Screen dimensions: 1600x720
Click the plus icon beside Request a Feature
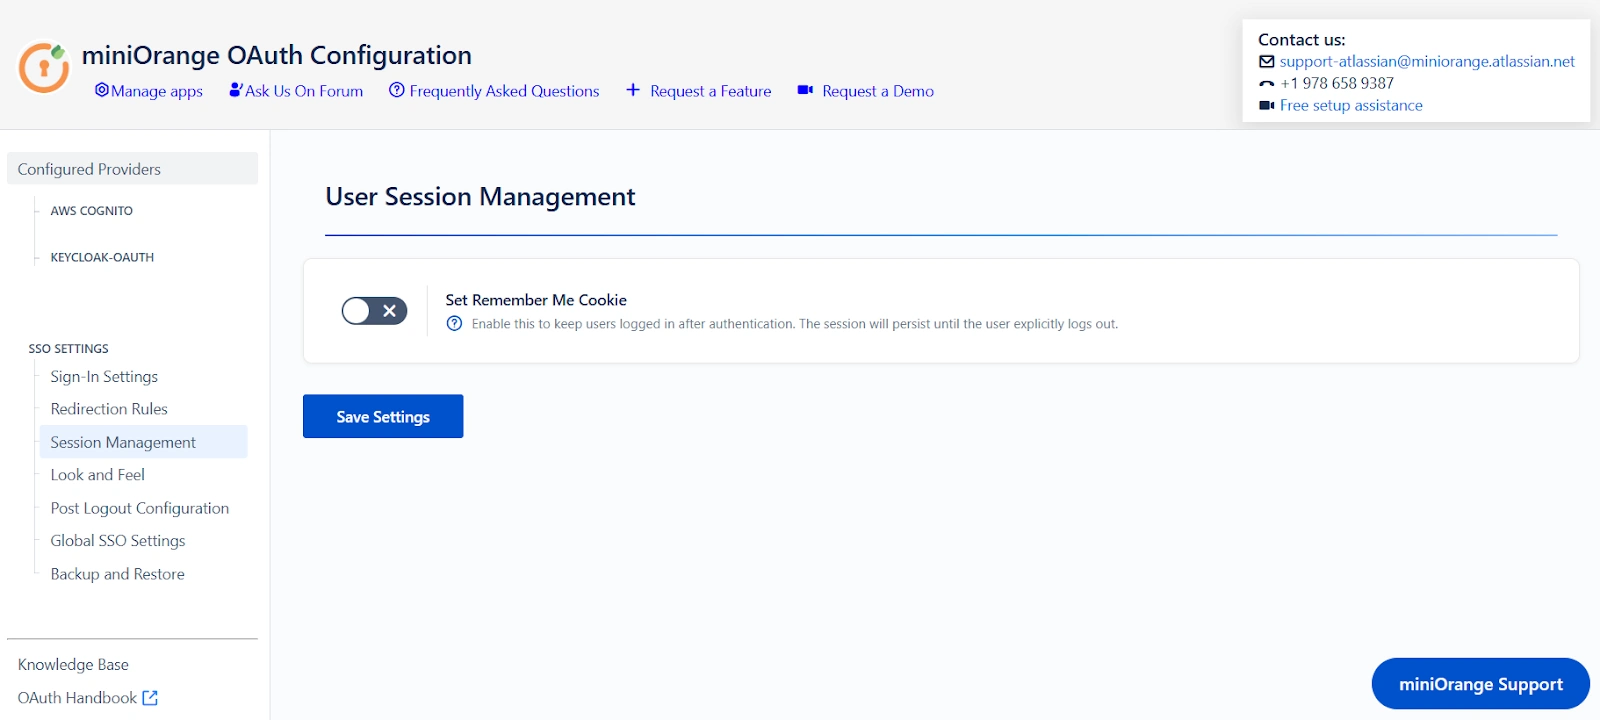pos(633,90)
